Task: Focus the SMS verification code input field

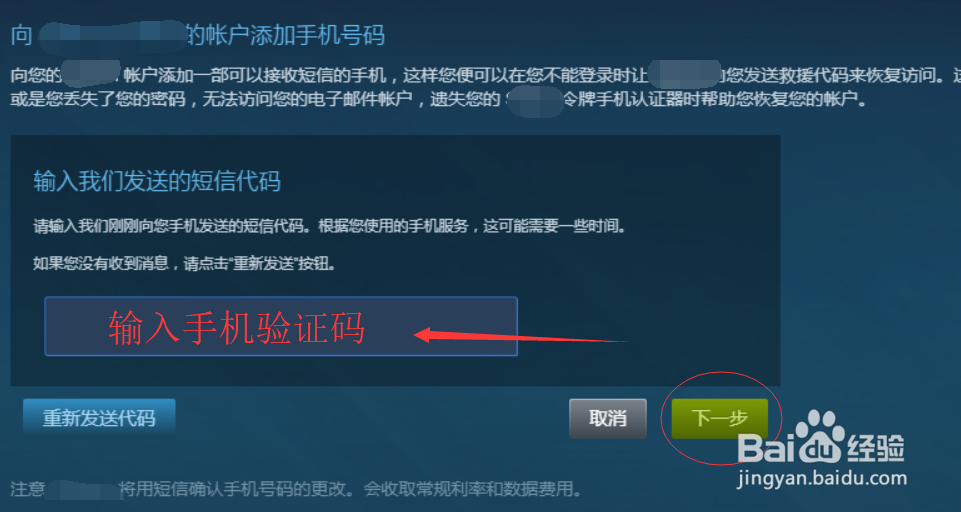Action: coord(281,326)
